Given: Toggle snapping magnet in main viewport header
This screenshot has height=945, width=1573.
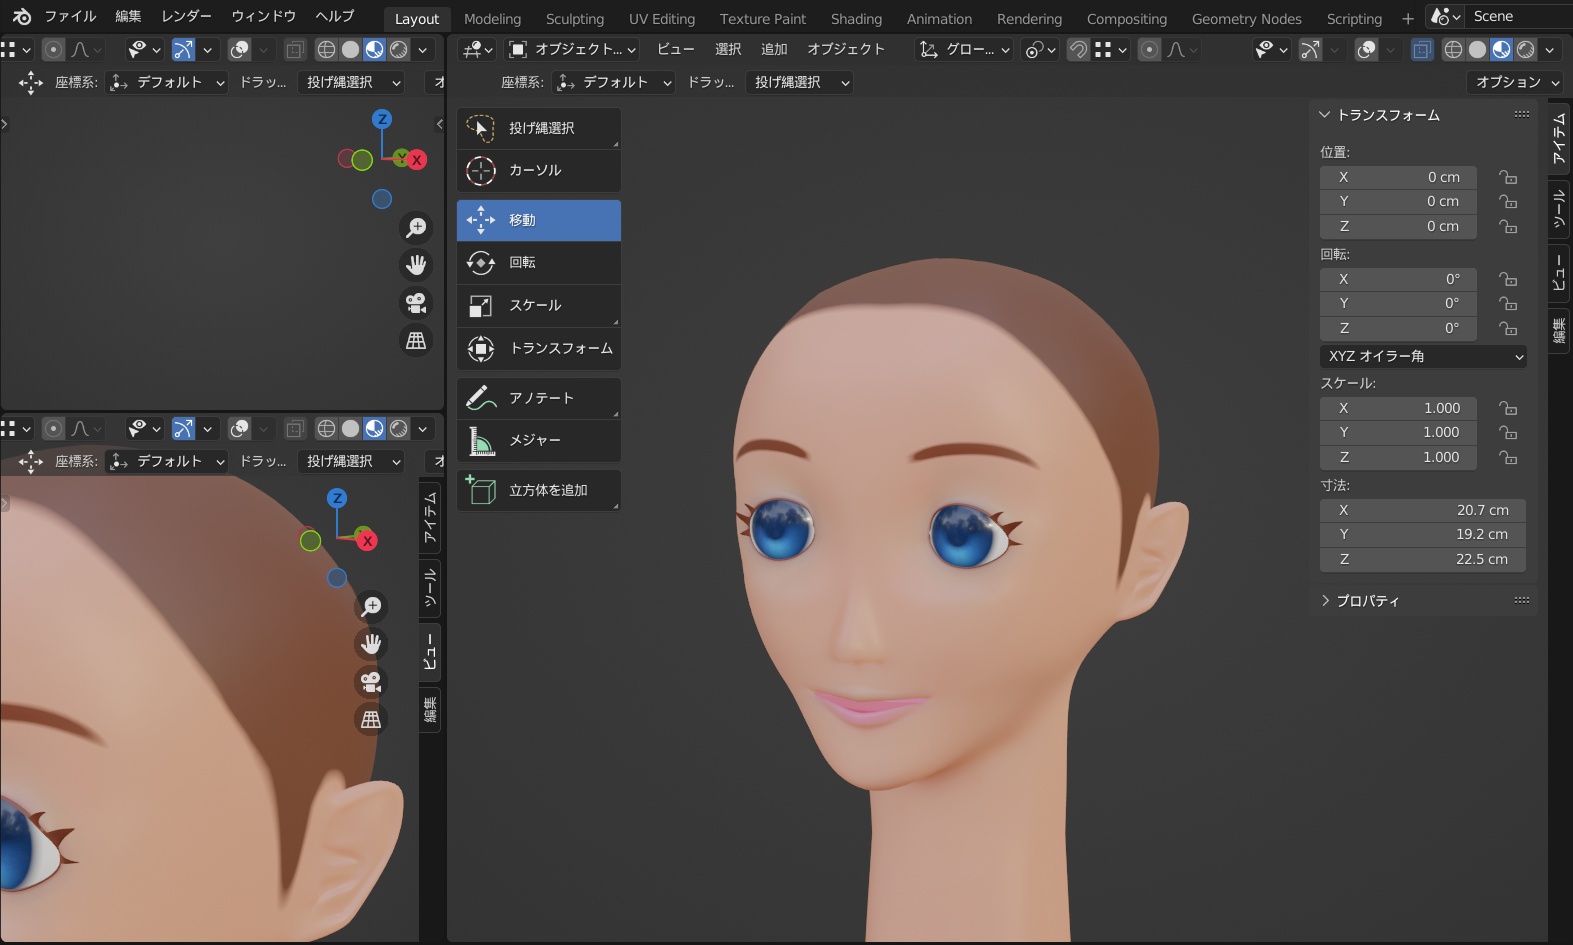Looking at the screenshot, I should tap(1078, 49).
